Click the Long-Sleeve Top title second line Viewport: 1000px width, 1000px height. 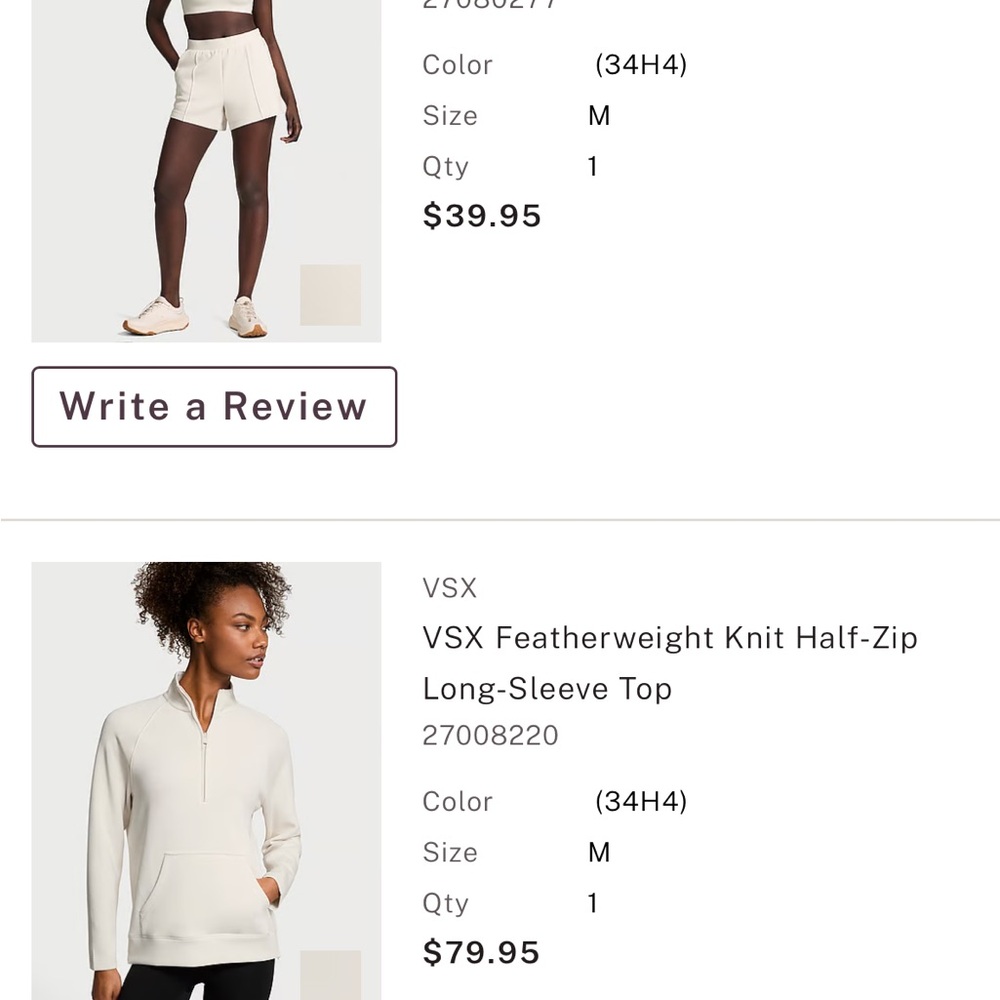[x=546, y=688]
